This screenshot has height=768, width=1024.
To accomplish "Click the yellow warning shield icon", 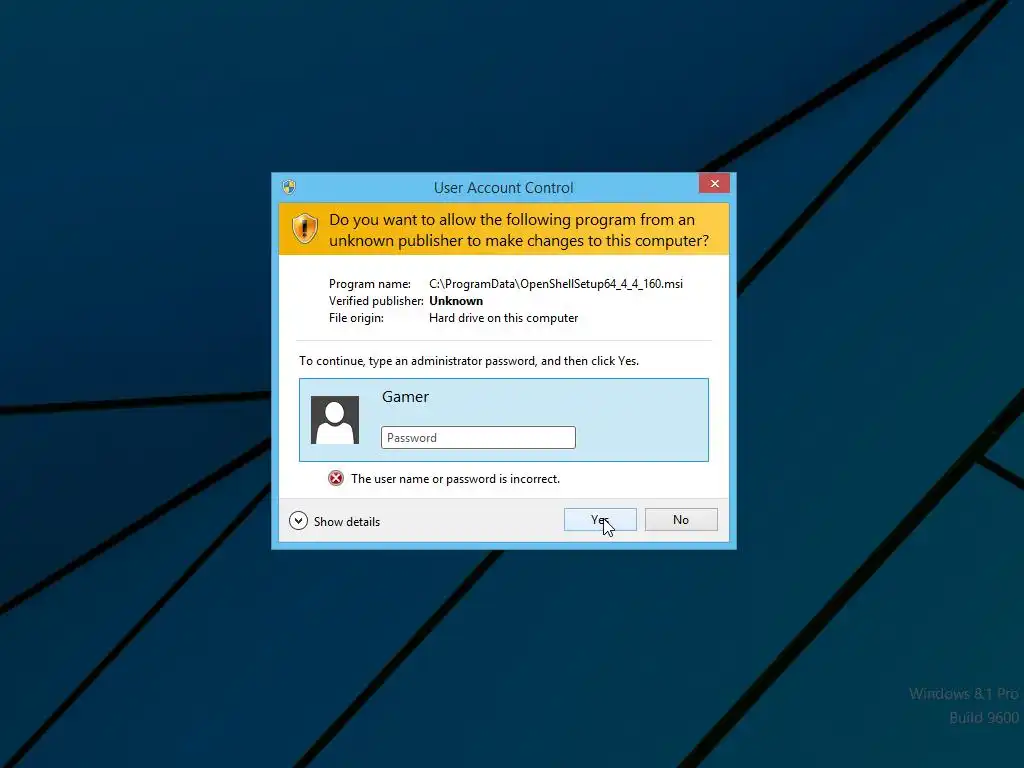I will [x=304, y=229].
